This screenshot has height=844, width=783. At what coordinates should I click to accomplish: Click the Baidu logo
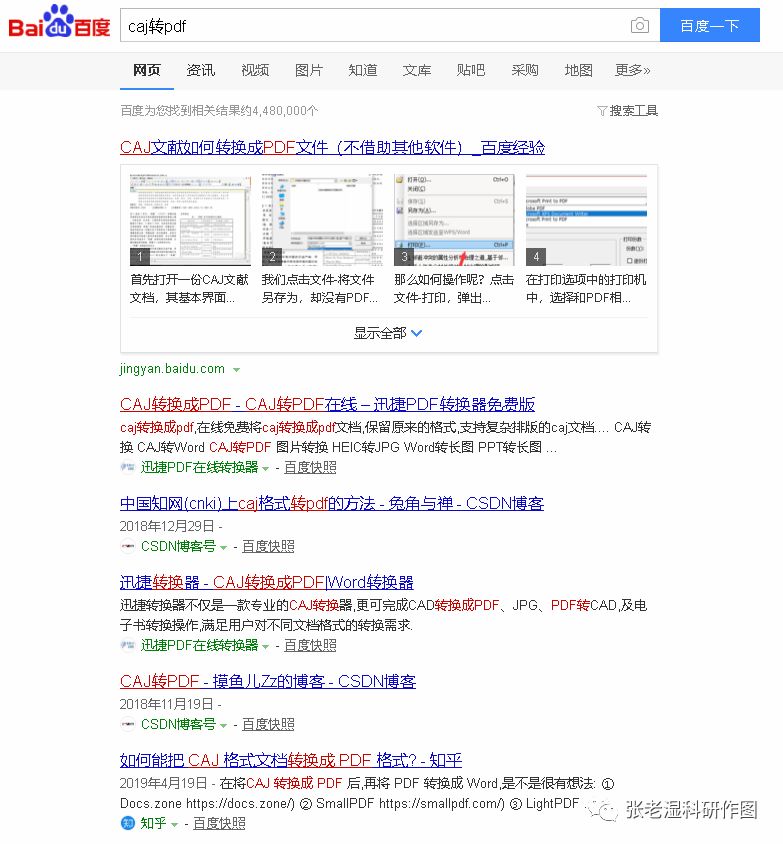tap(59, 23)
